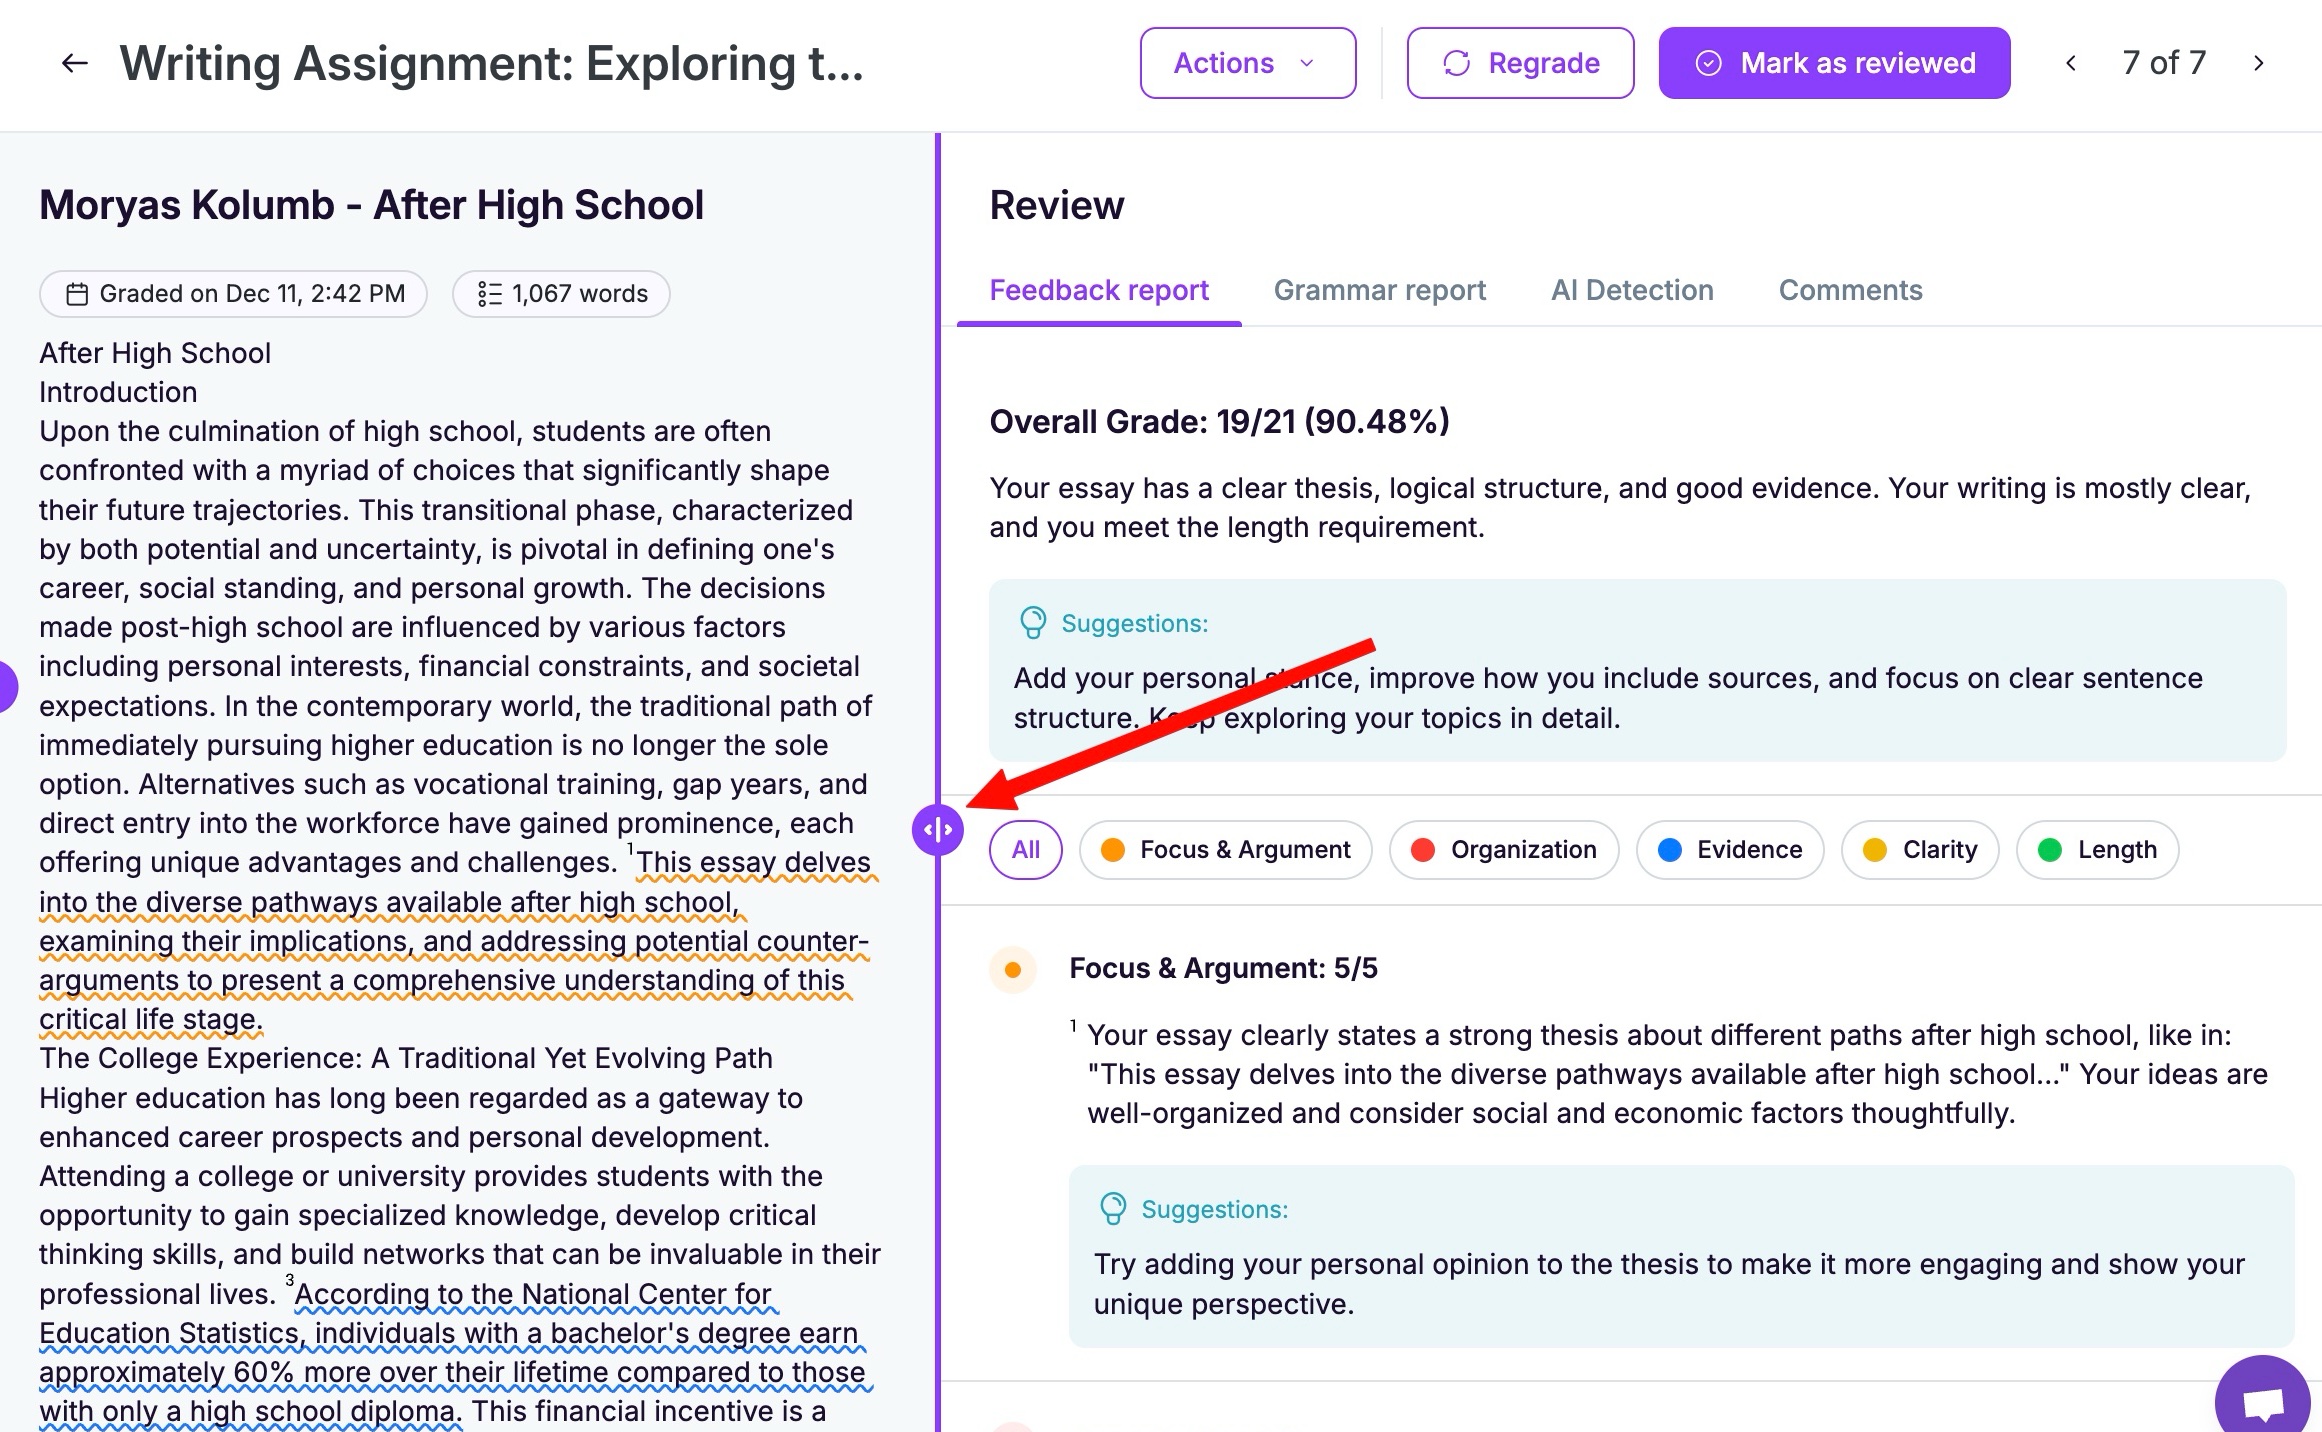Switch to the Comments tab
Image resolution: width=2322 pixels, height=1432 pixels.
click(x=1849, y=290)
